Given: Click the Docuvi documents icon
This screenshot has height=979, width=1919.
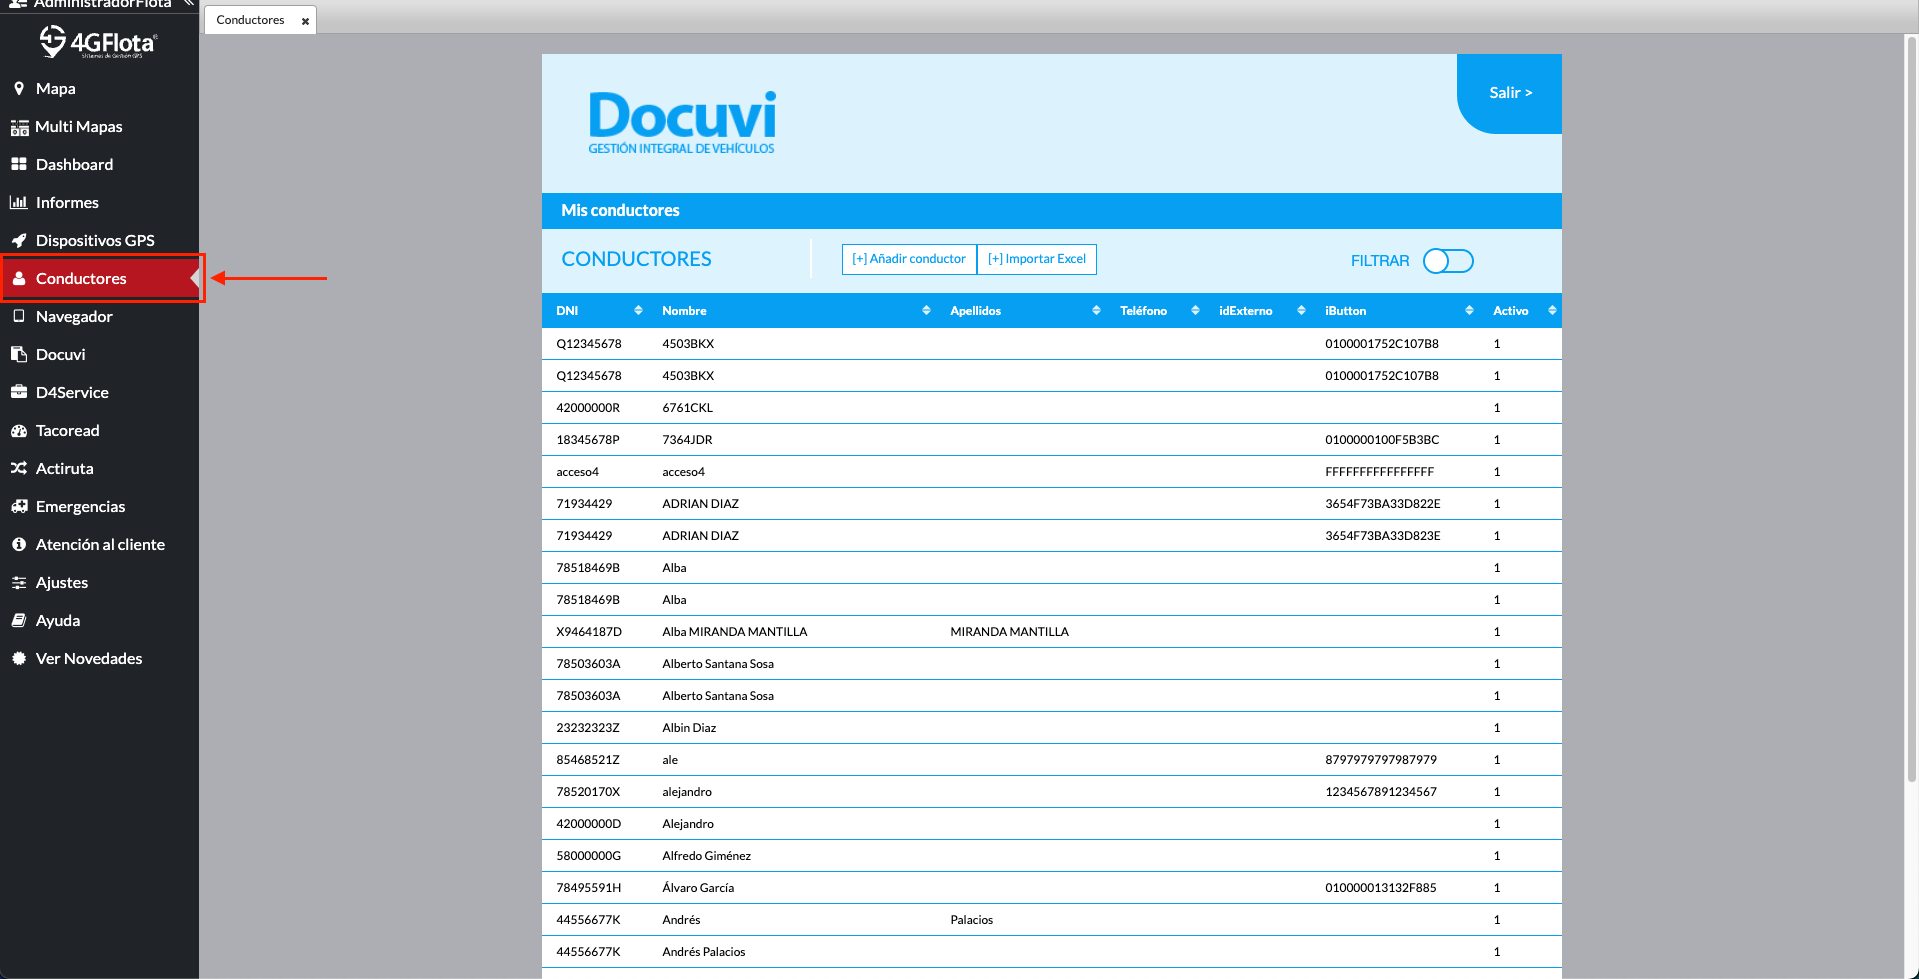Looking at the screenshot, I should point(19,354).
